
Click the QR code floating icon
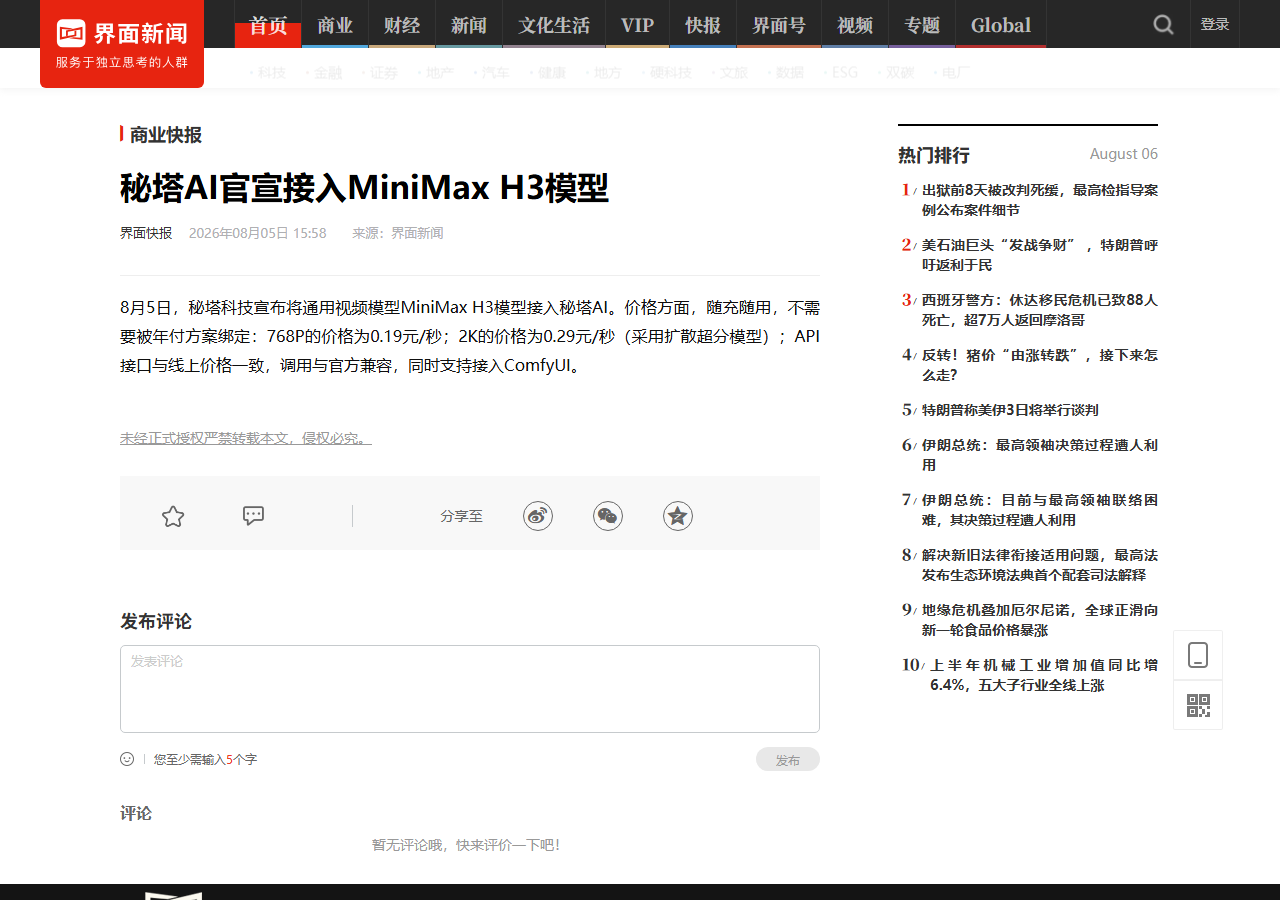[1198, 705]
